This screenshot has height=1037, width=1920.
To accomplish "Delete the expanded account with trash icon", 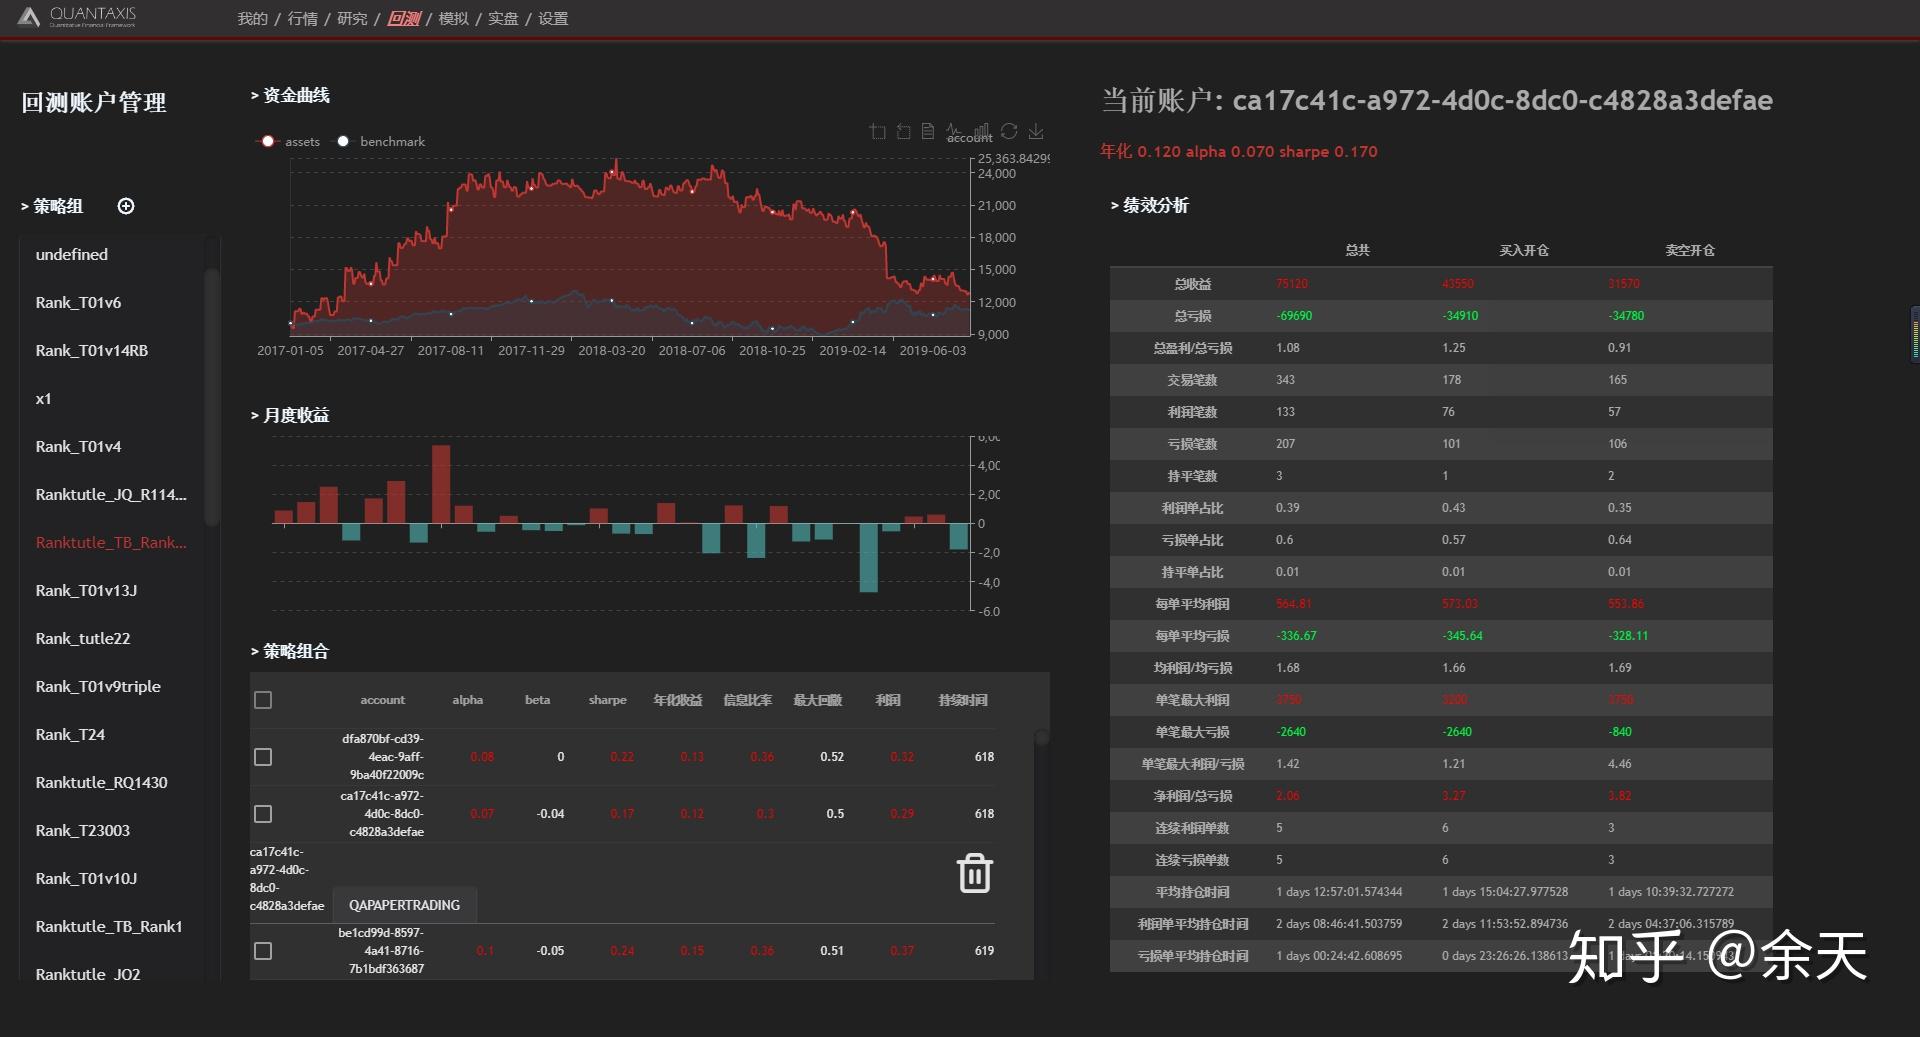I will [975, 873].
